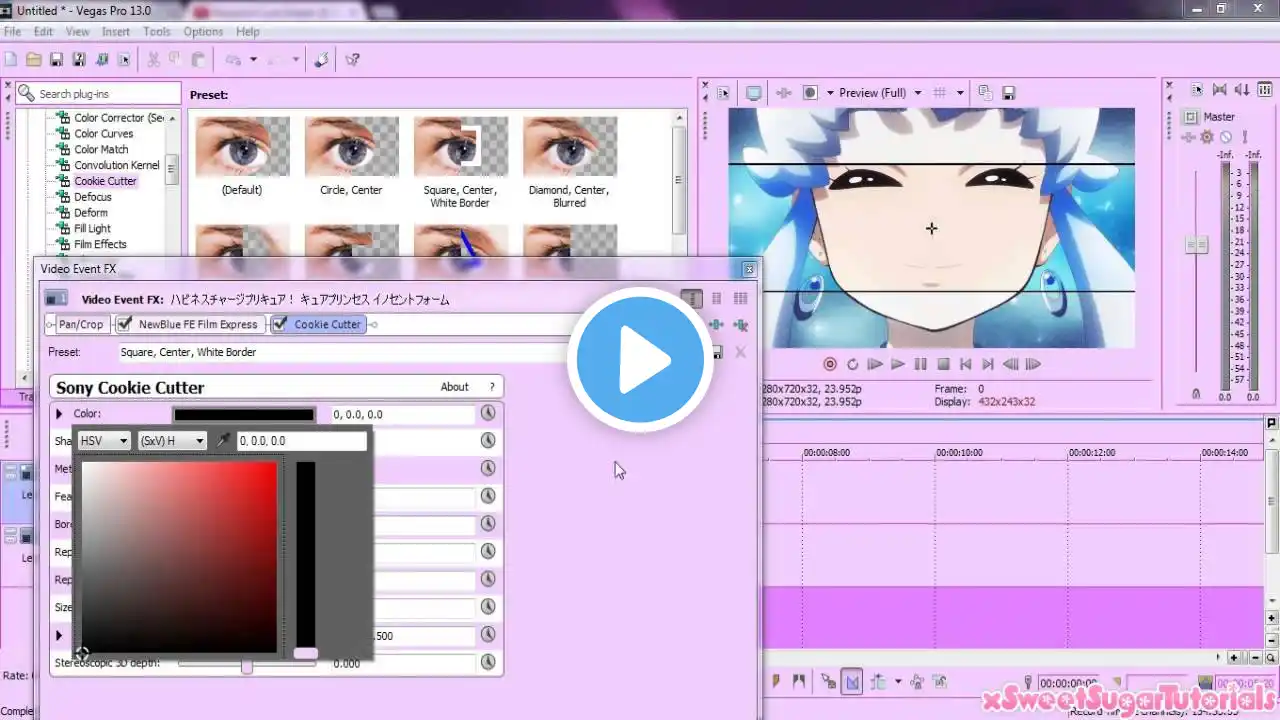This screenshot has width=1280, height=720.
Task: Toggle the Cookie Cutter effect checkbox
Action: coord(280,324)
